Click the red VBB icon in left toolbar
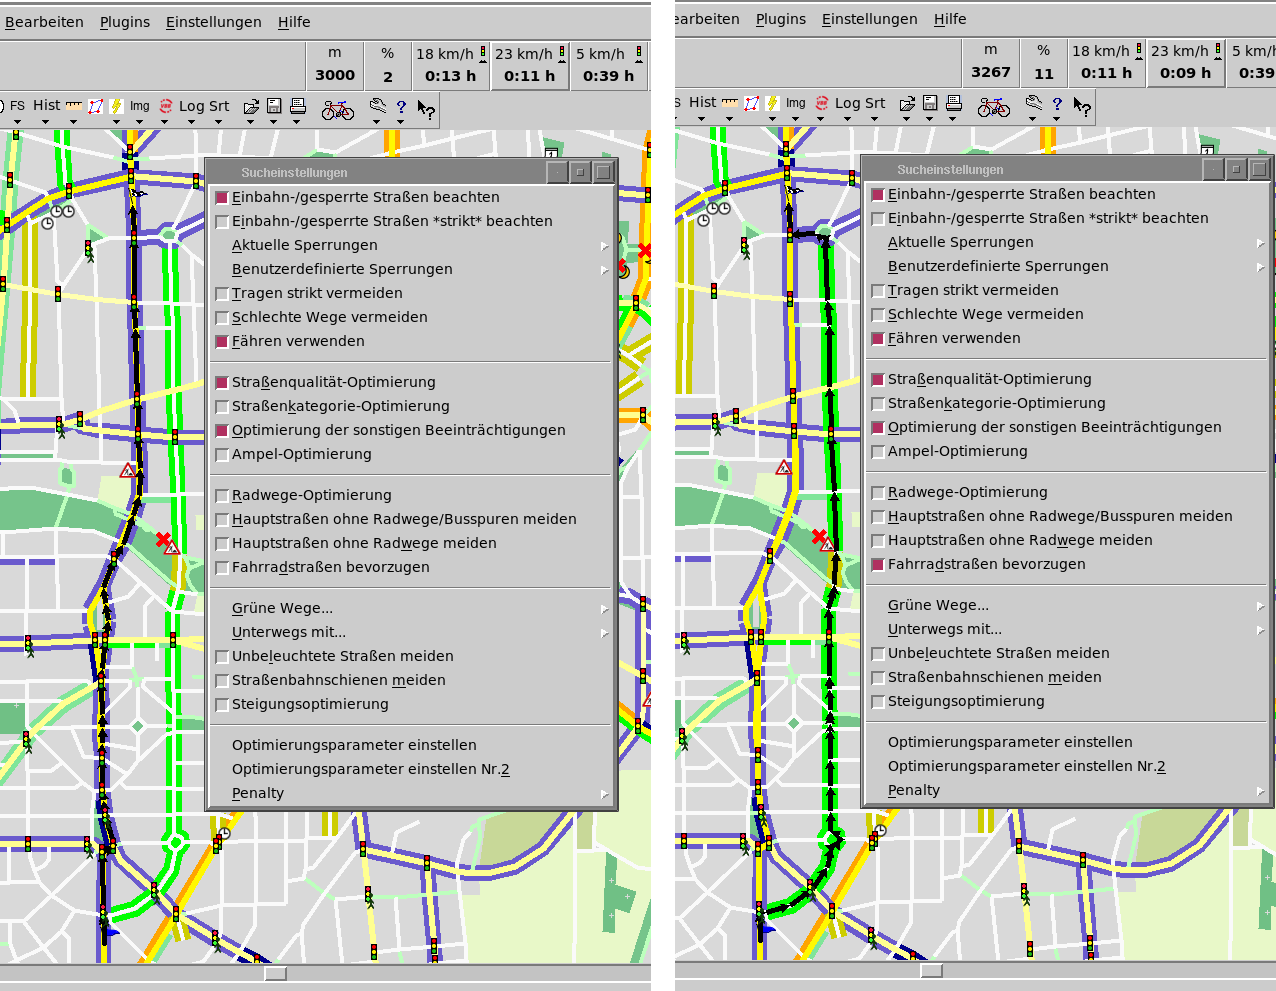This screenshot has width=1276, height=991. pos(165,106)
